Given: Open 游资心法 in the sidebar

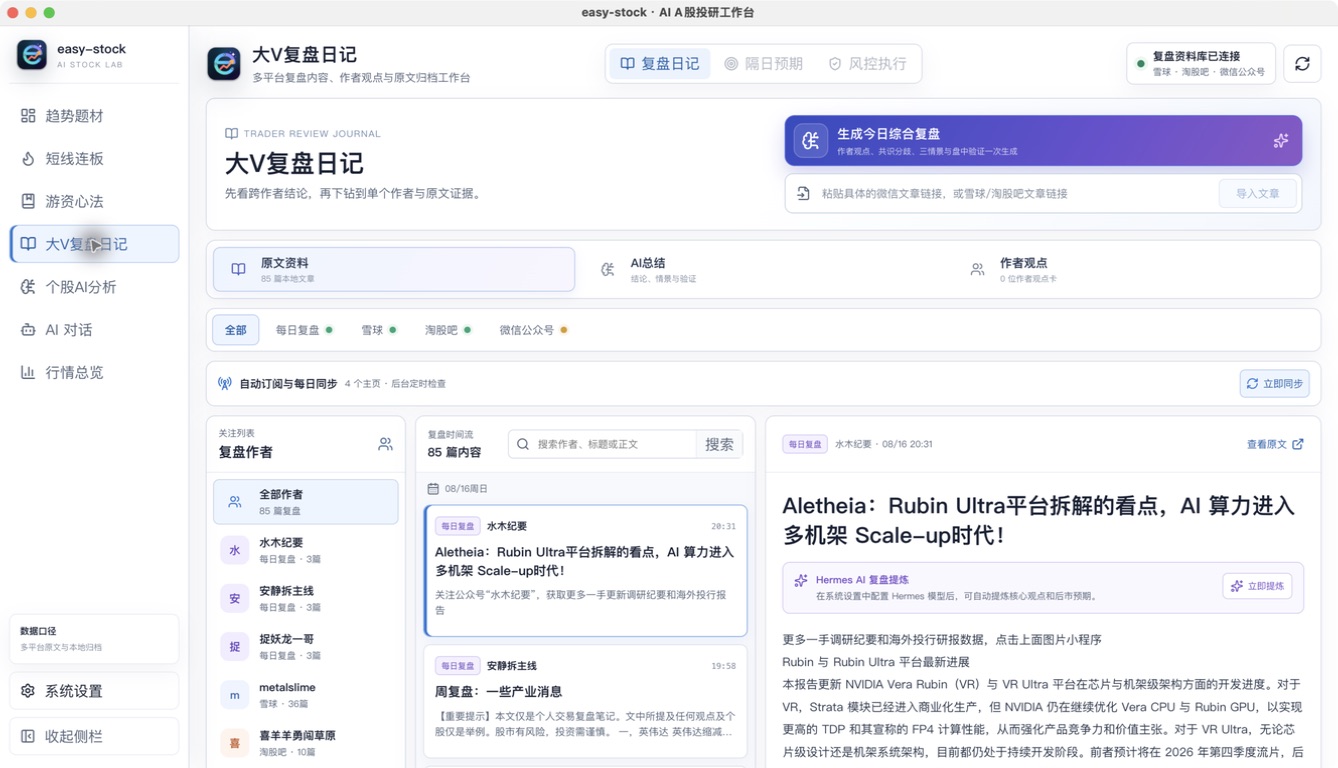Looking at the screenshot, I should [x=94, y=201].
